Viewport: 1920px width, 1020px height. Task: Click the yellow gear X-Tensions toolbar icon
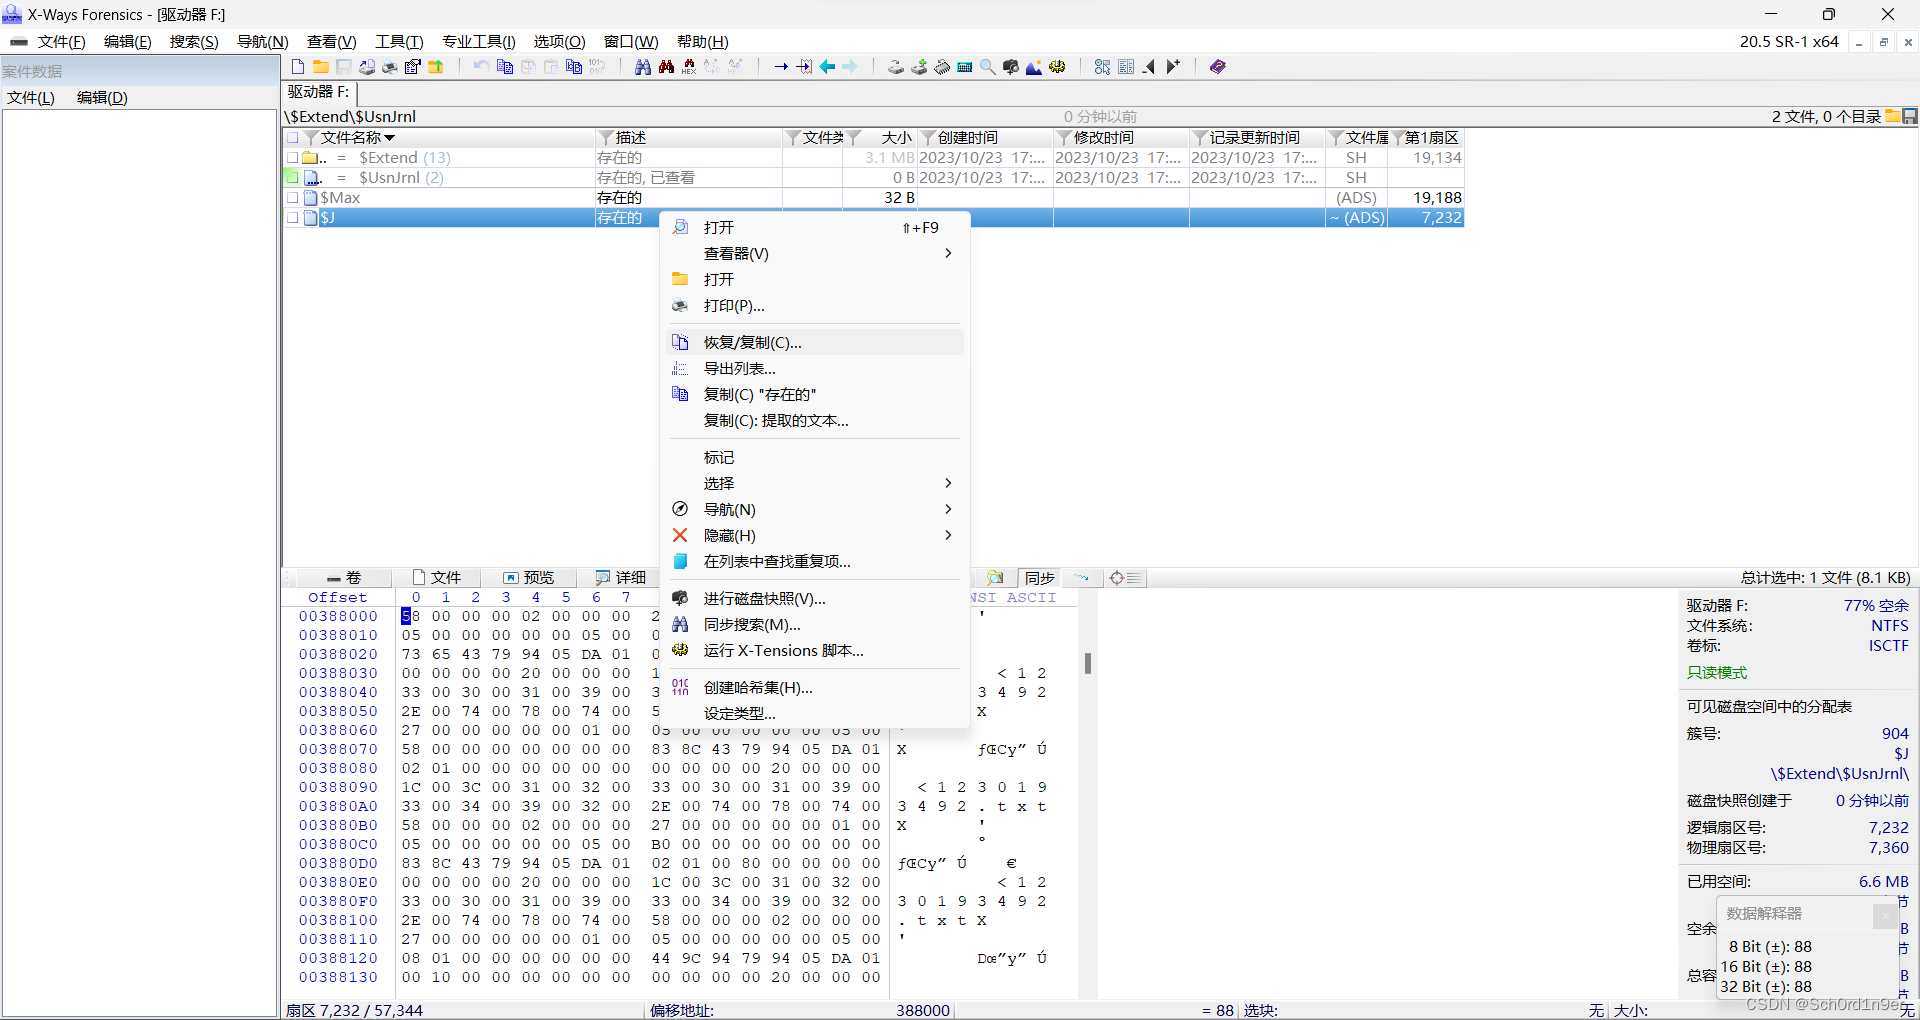[x=1057, y=66]
